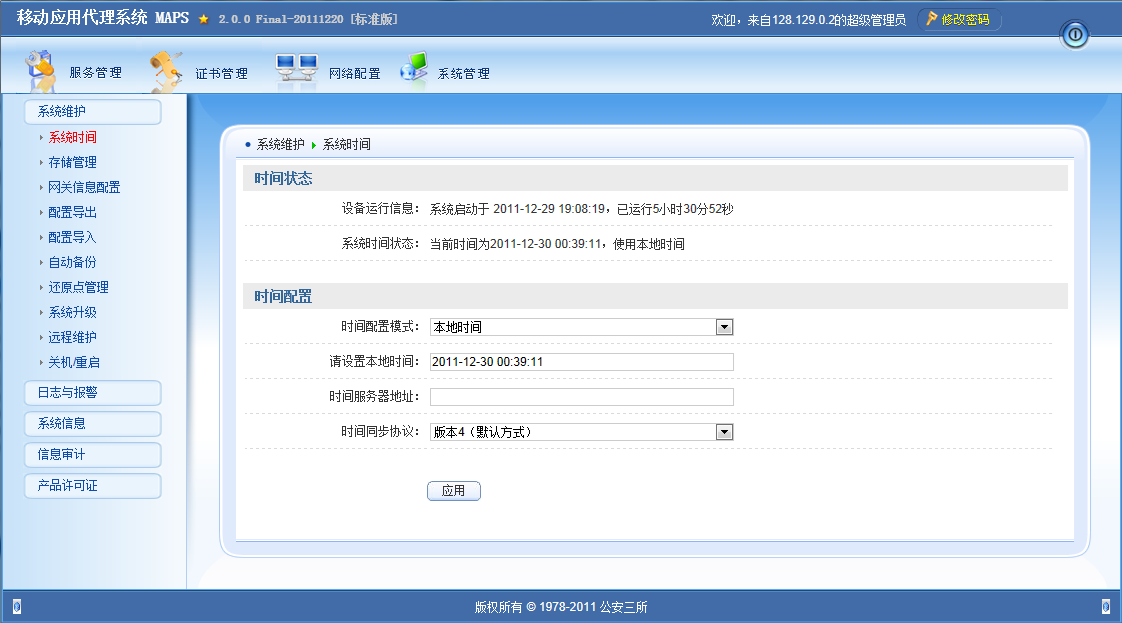Click the left arrow icon in footer
This screenshot has width=1122, height=623.
pos(16,606)
